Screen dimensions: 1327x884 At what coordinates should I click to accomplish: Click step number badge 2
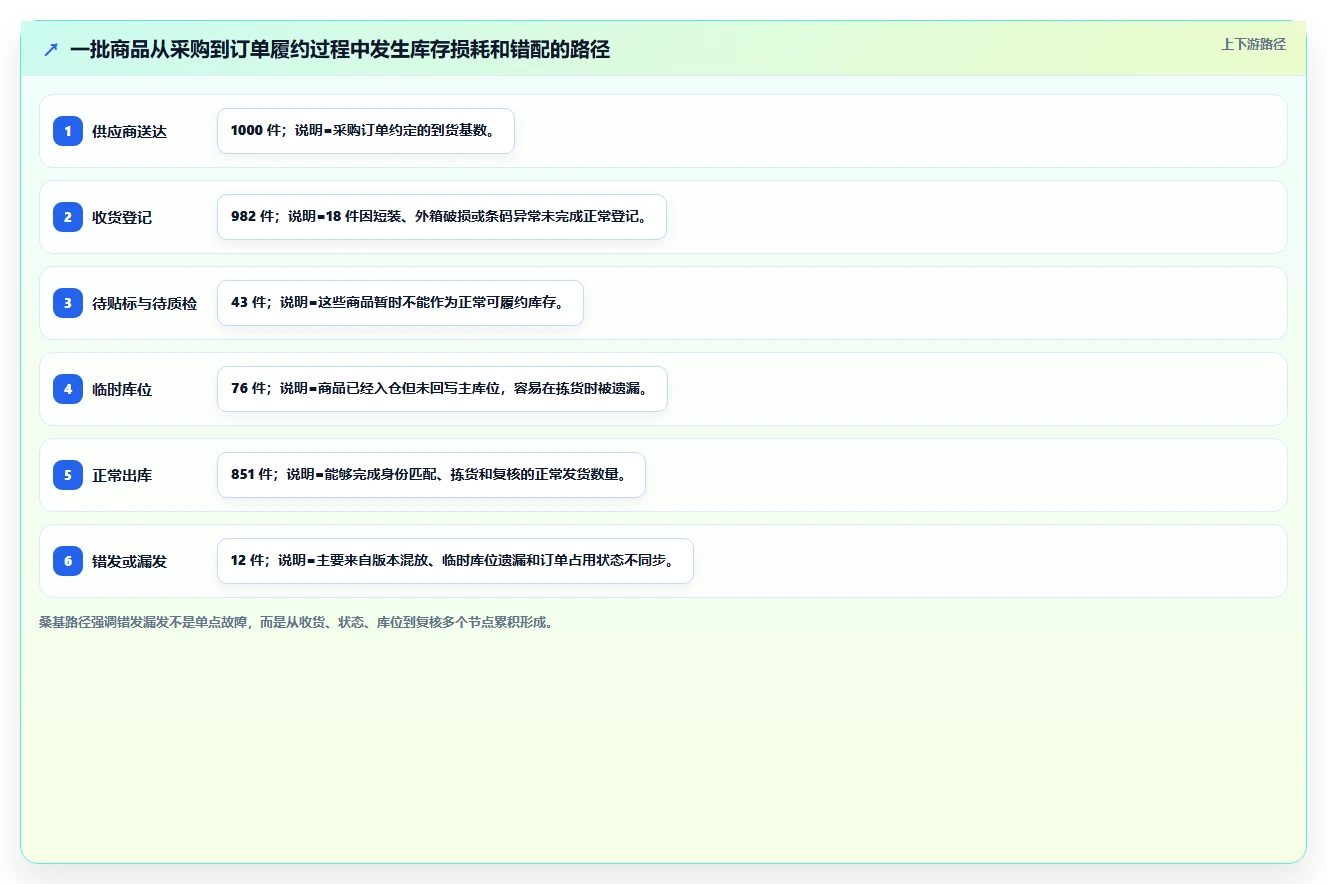68,217
